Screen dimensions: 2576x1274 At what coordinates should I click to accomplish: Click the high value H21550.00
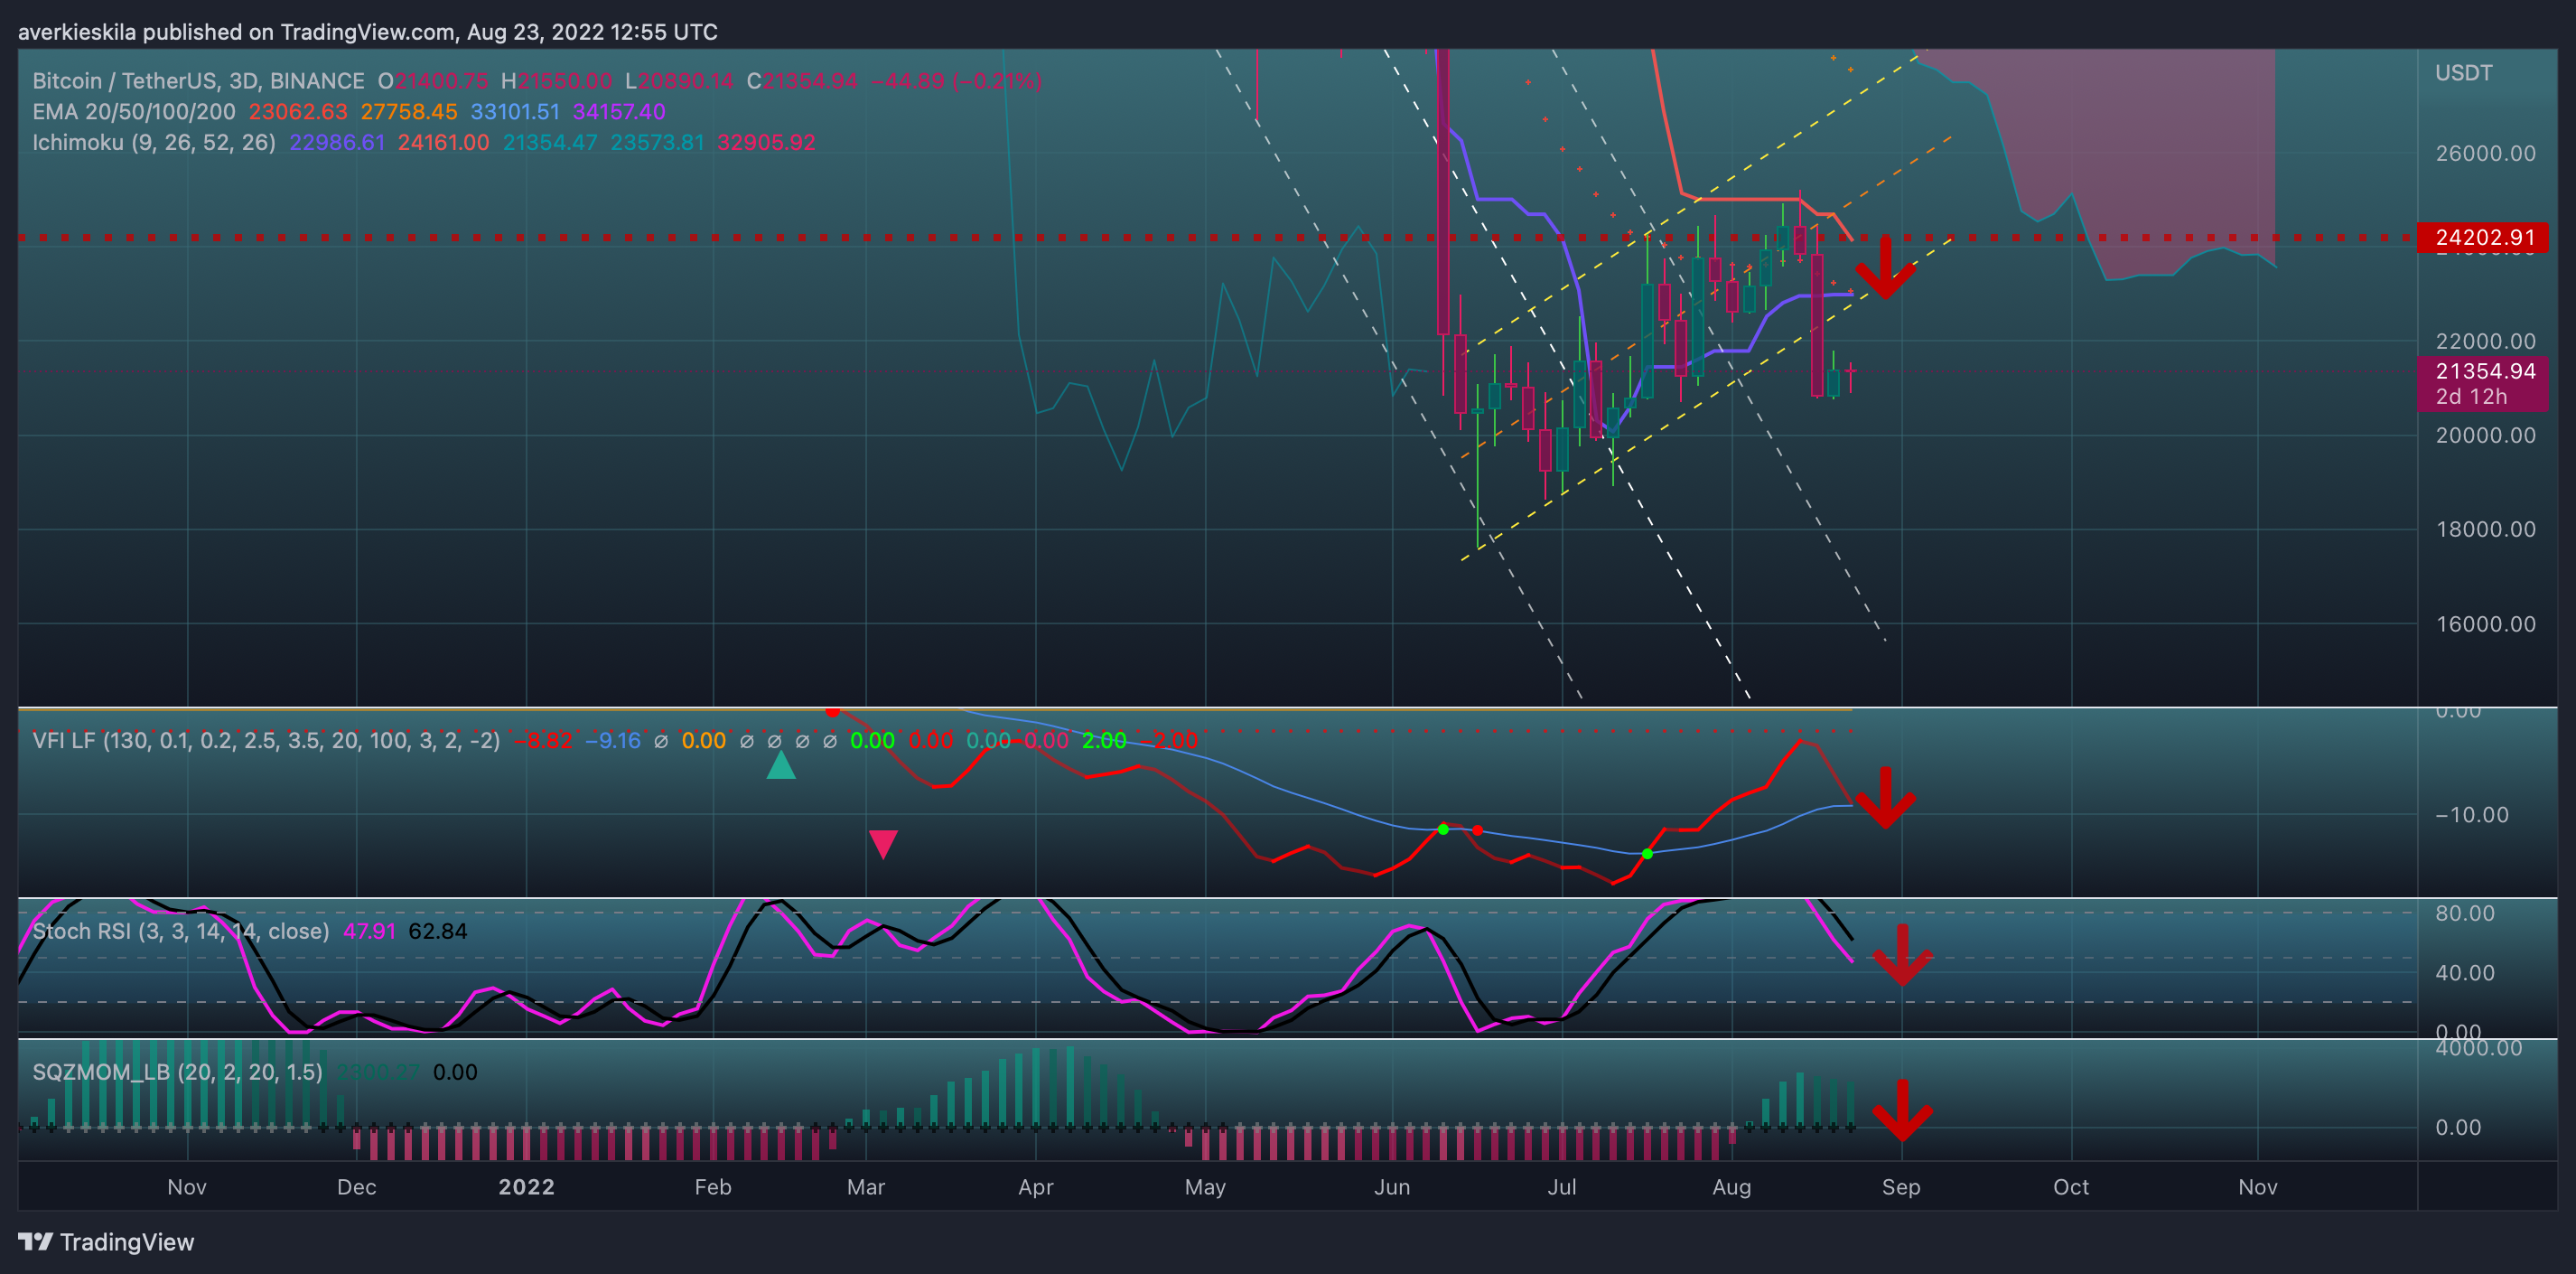coord(556,81)
